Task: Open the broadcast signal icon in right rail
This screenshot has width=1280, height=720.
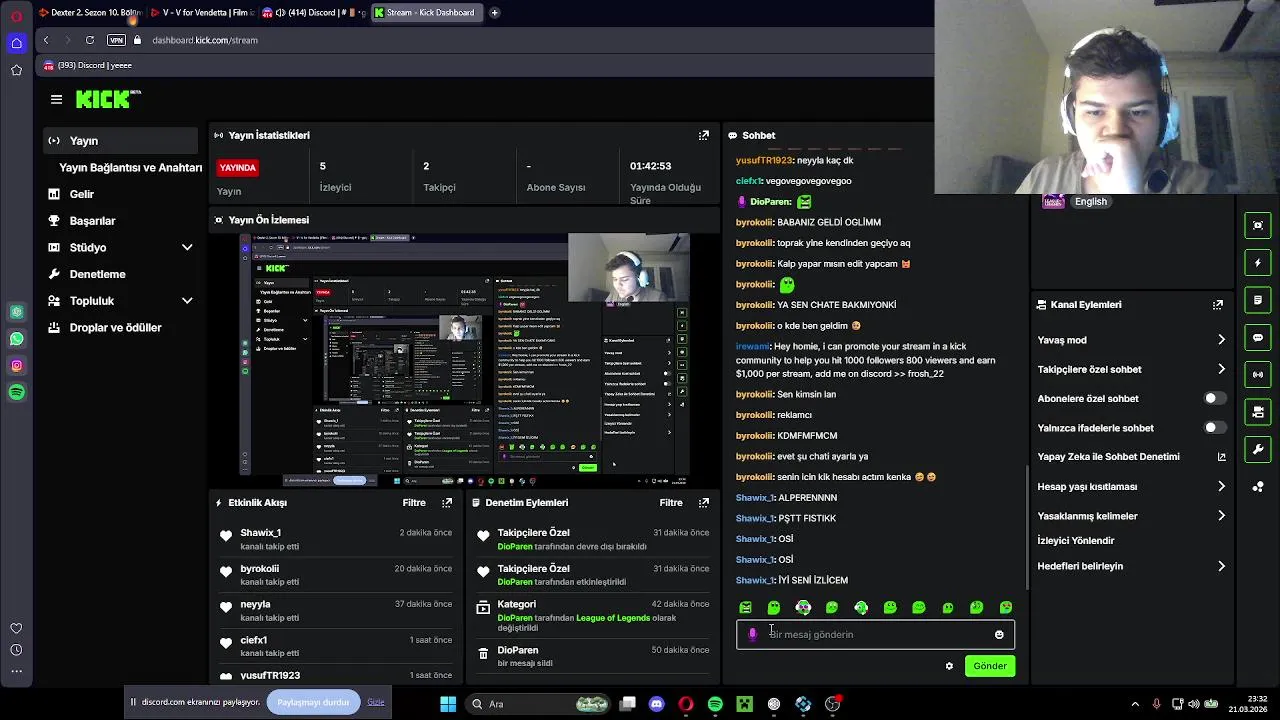Action: tap(1258, 375)
